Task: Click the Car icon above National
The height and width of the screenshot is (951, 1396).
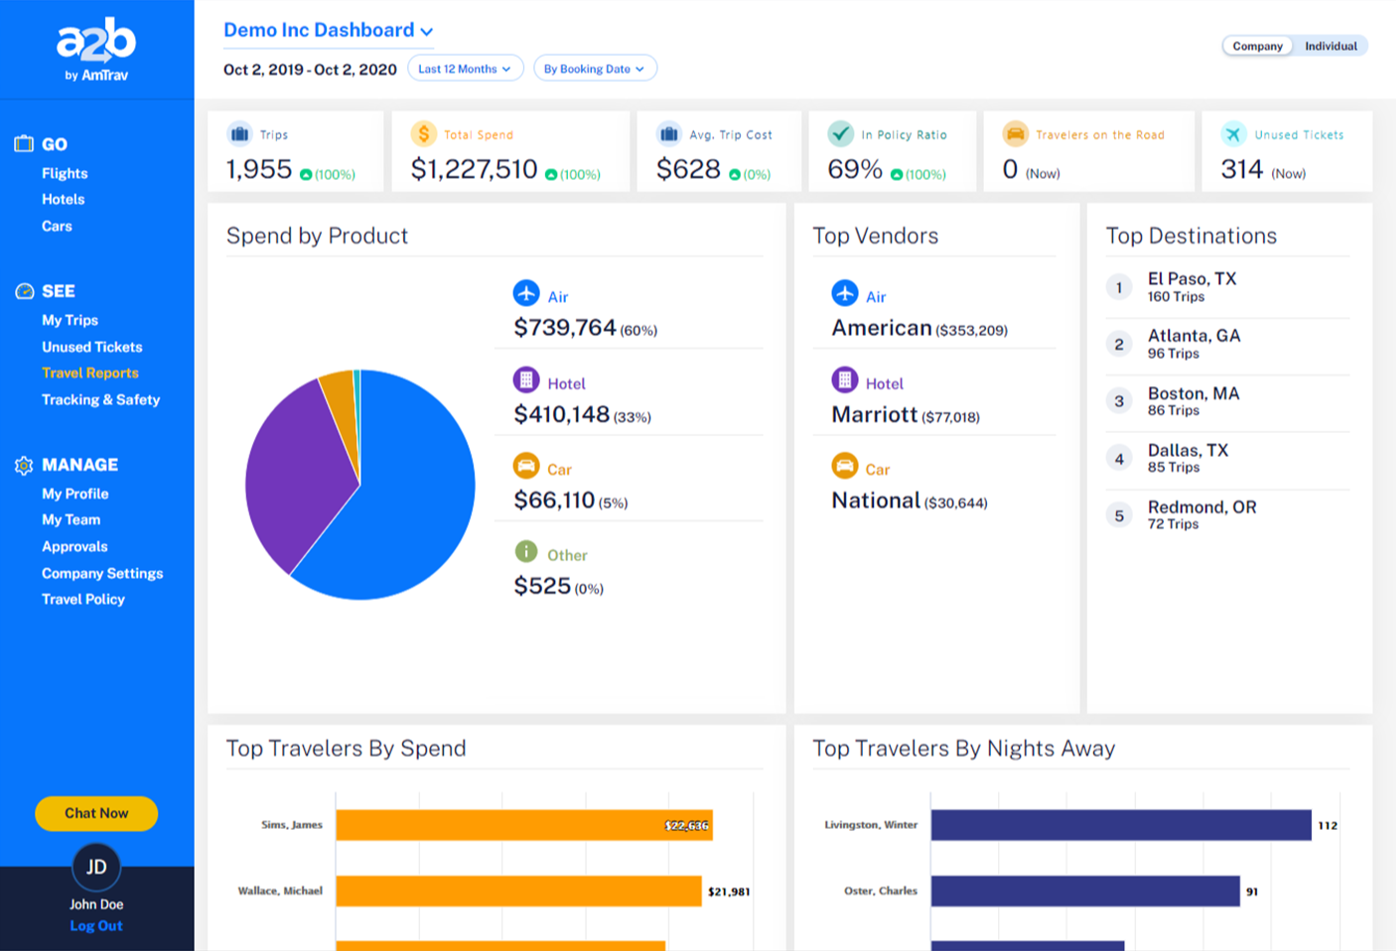Action: pyautogui.click(x=844, y=467)
